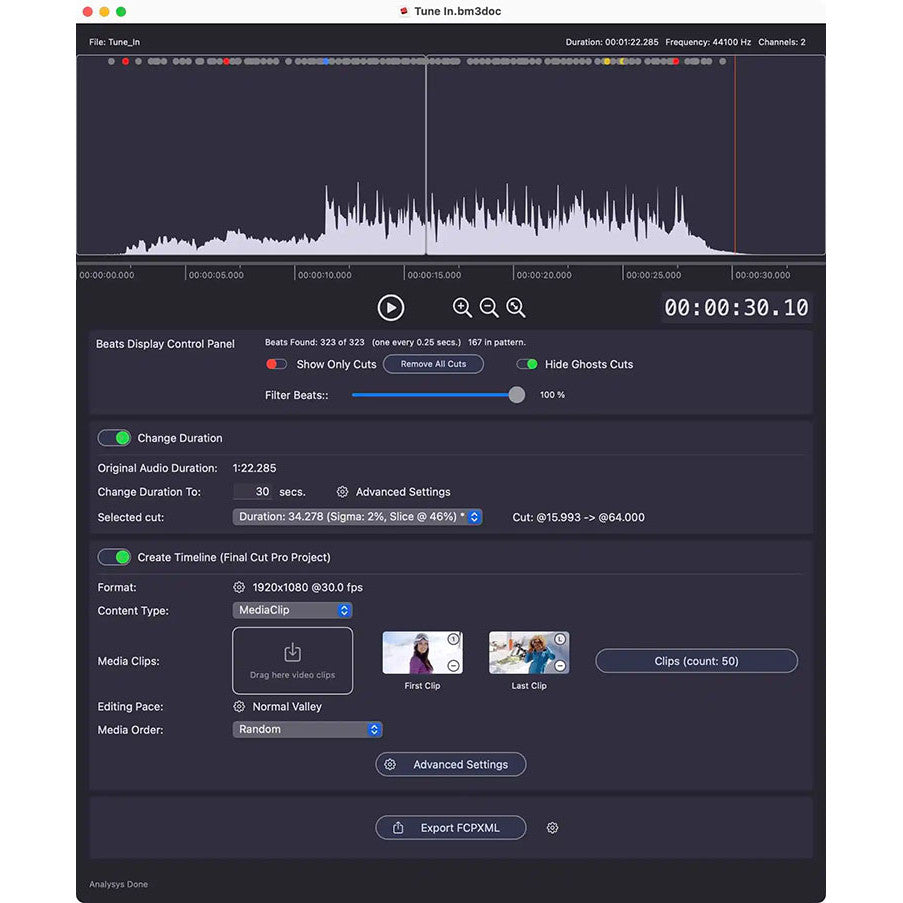Image resolution: width=903 pixels, height=903 pixels.
Task: Click the Change Duration To seconds field
Action: 252,492
